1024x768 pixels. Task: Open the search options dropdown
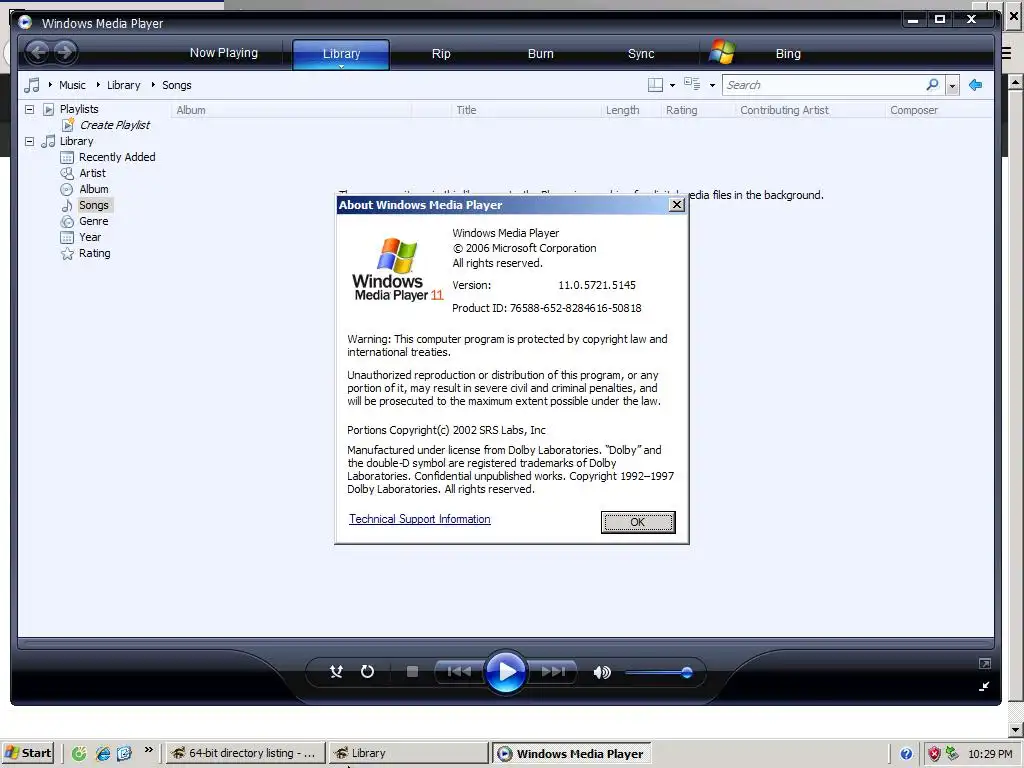[952, 86]
